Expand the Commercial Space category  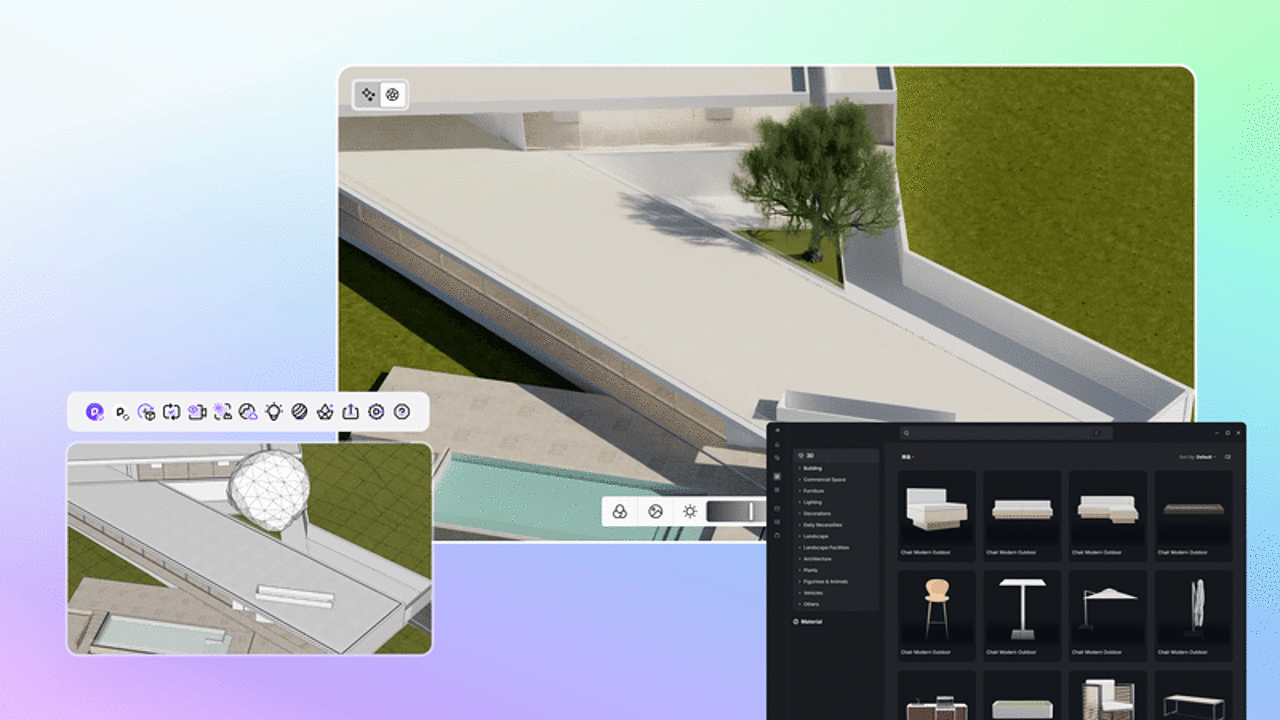(822, 480)
